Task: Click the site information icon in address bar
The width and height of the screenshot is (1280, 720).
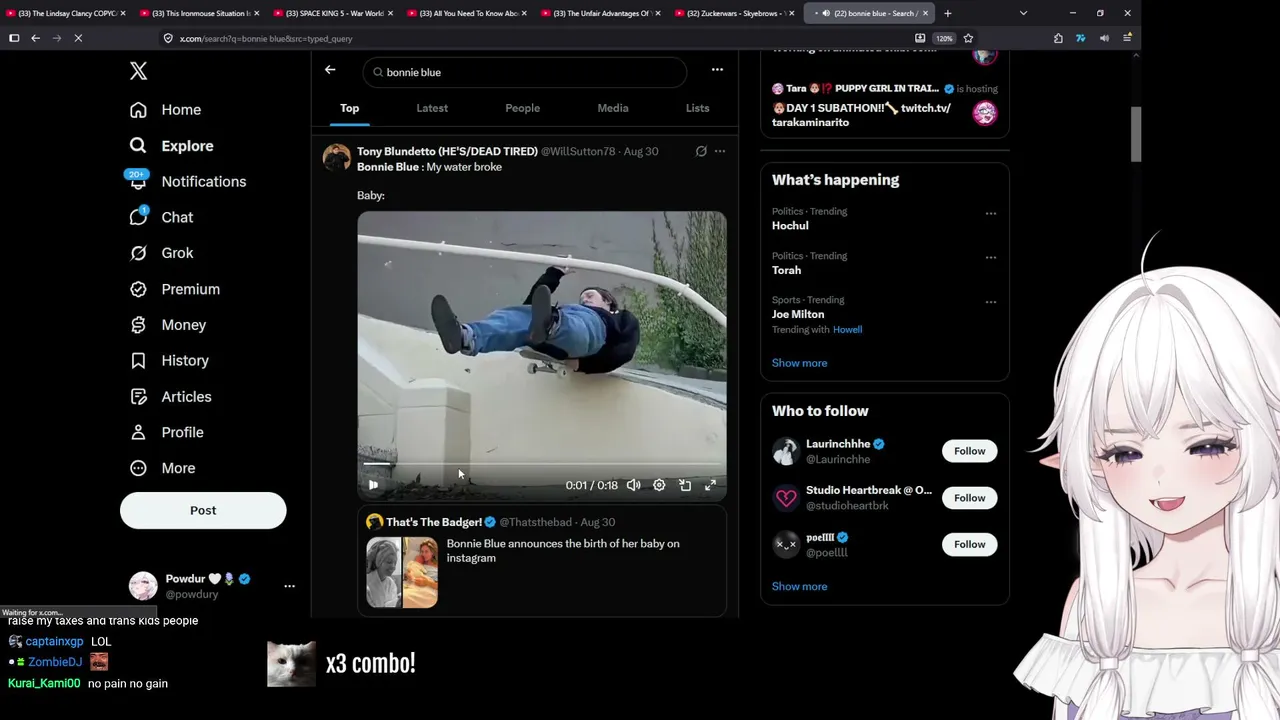Action: tap(168, 38)
